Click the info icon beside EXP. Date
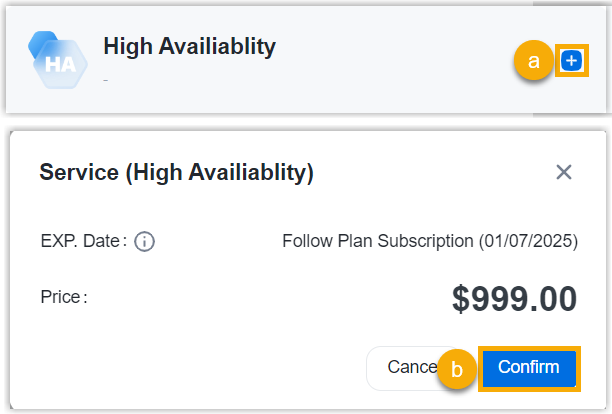This screenshot has width=612, height=414. [x=144, y=242]
